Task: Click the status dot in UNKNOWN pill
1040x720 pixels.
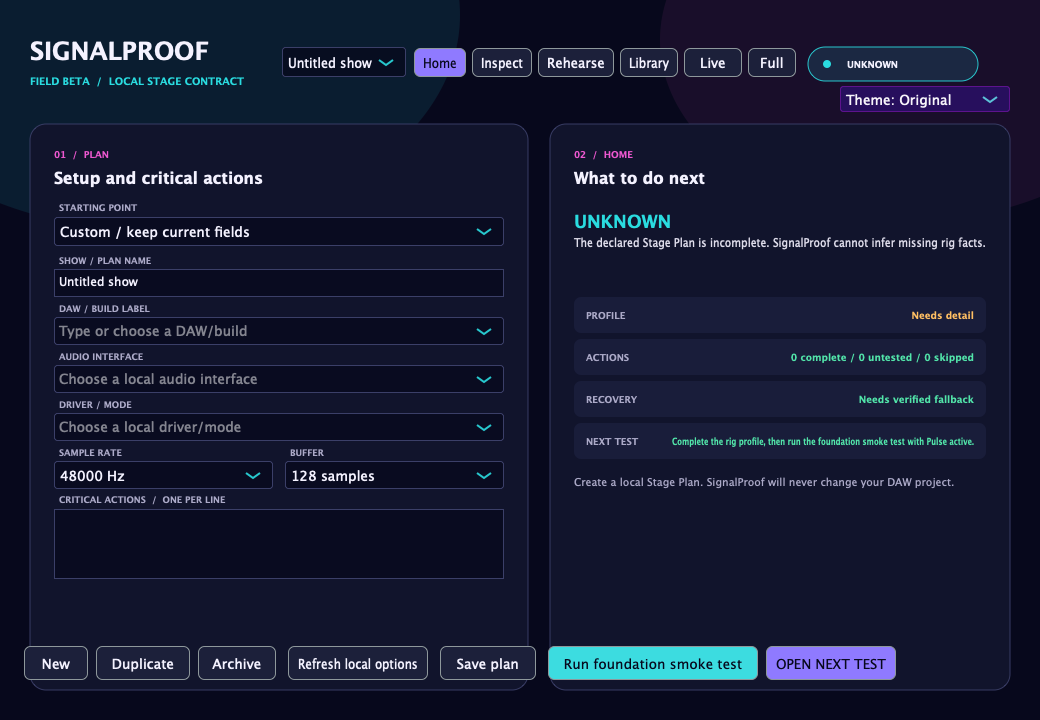Action: click(x=827, y=64)
